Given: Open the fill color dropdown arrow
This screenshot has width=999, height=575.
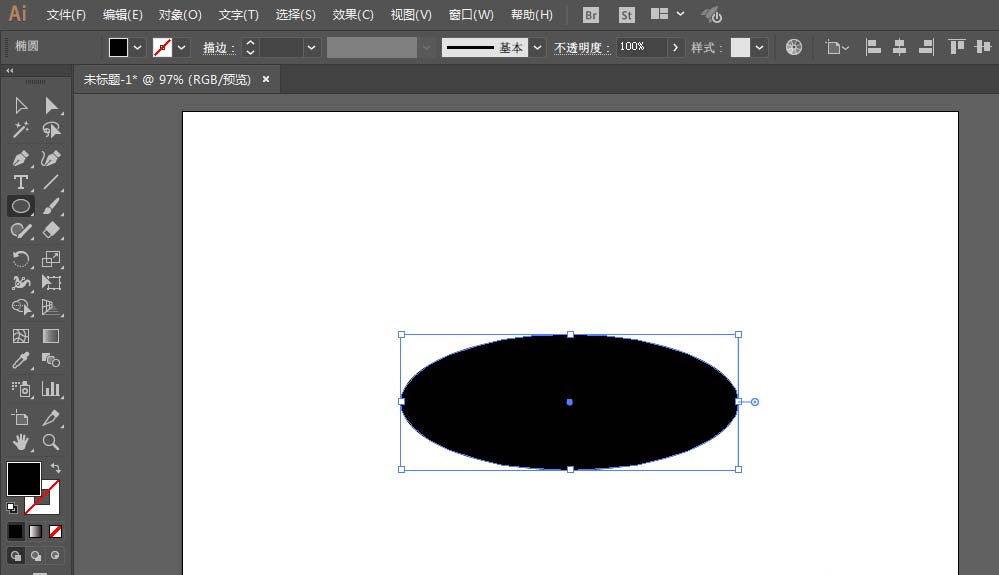Looking at the screenshot, I should (x=138, y=47).
